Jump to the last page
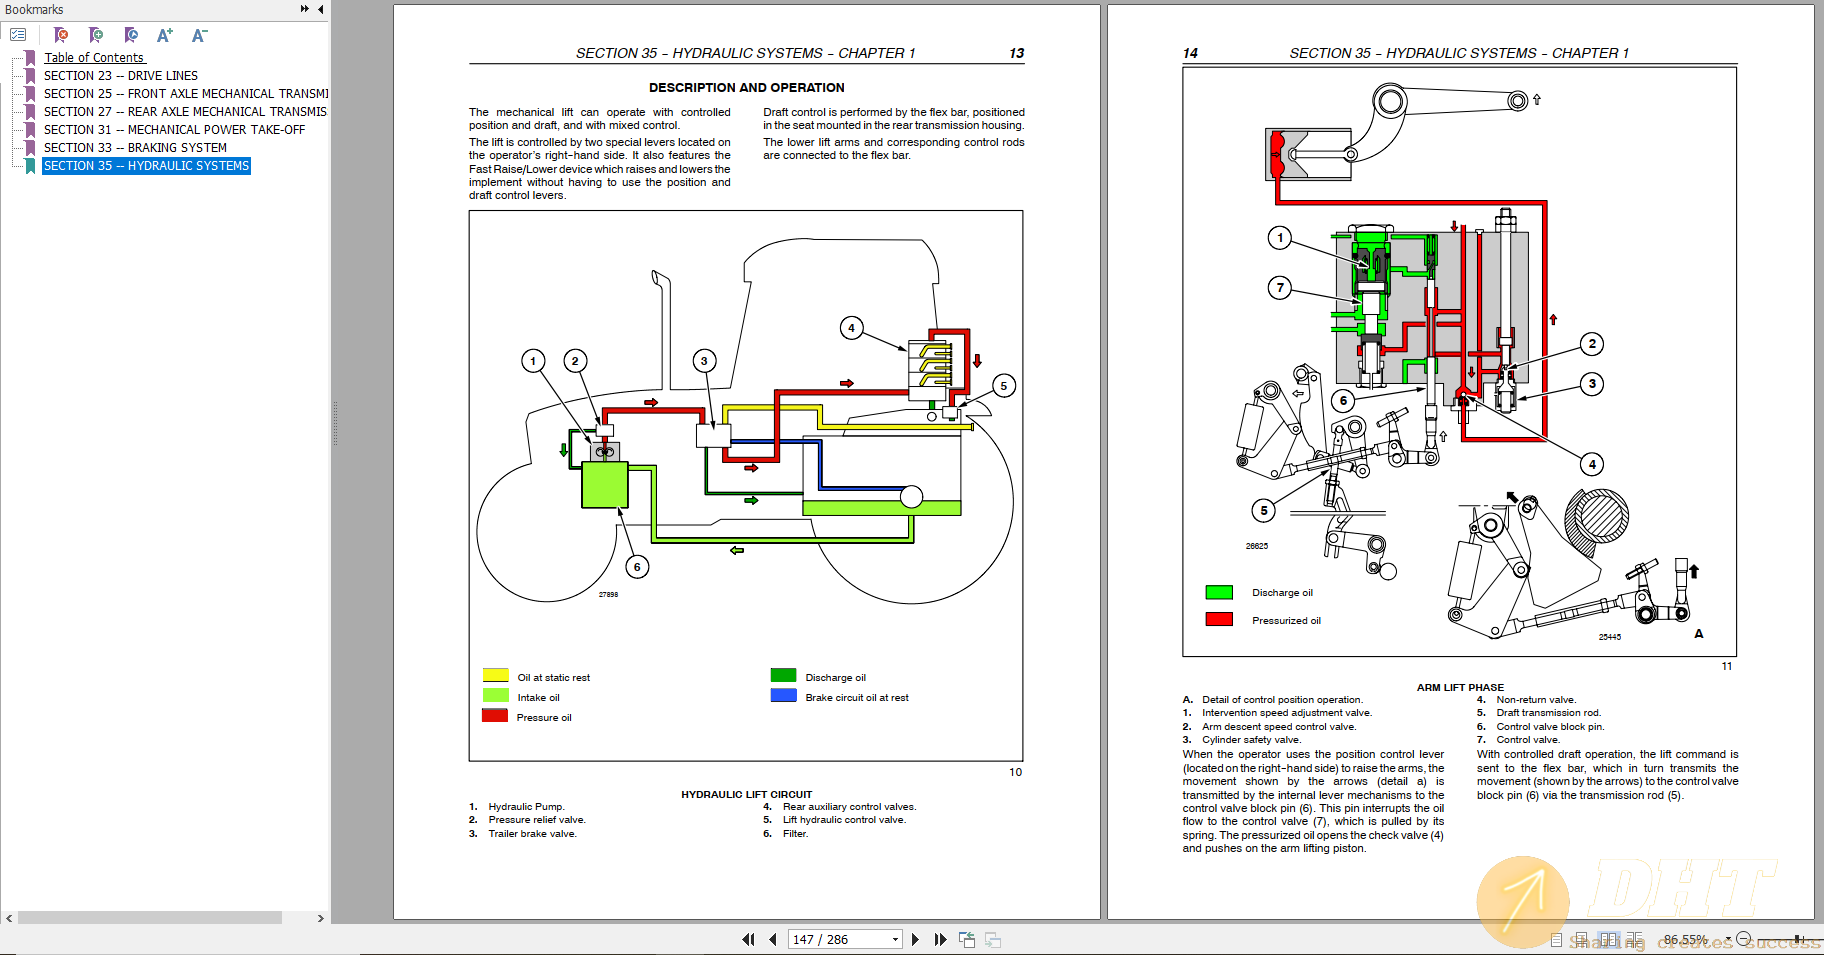This screenshot has height=955, width=1824. pyautogui.click(x=940, y=939)
